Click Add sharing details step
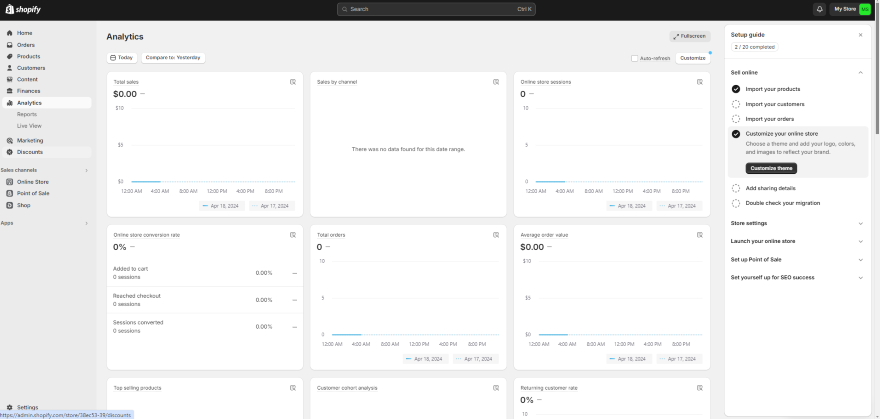The width and height of the screenshot is (880, 419). click(770, 188)
